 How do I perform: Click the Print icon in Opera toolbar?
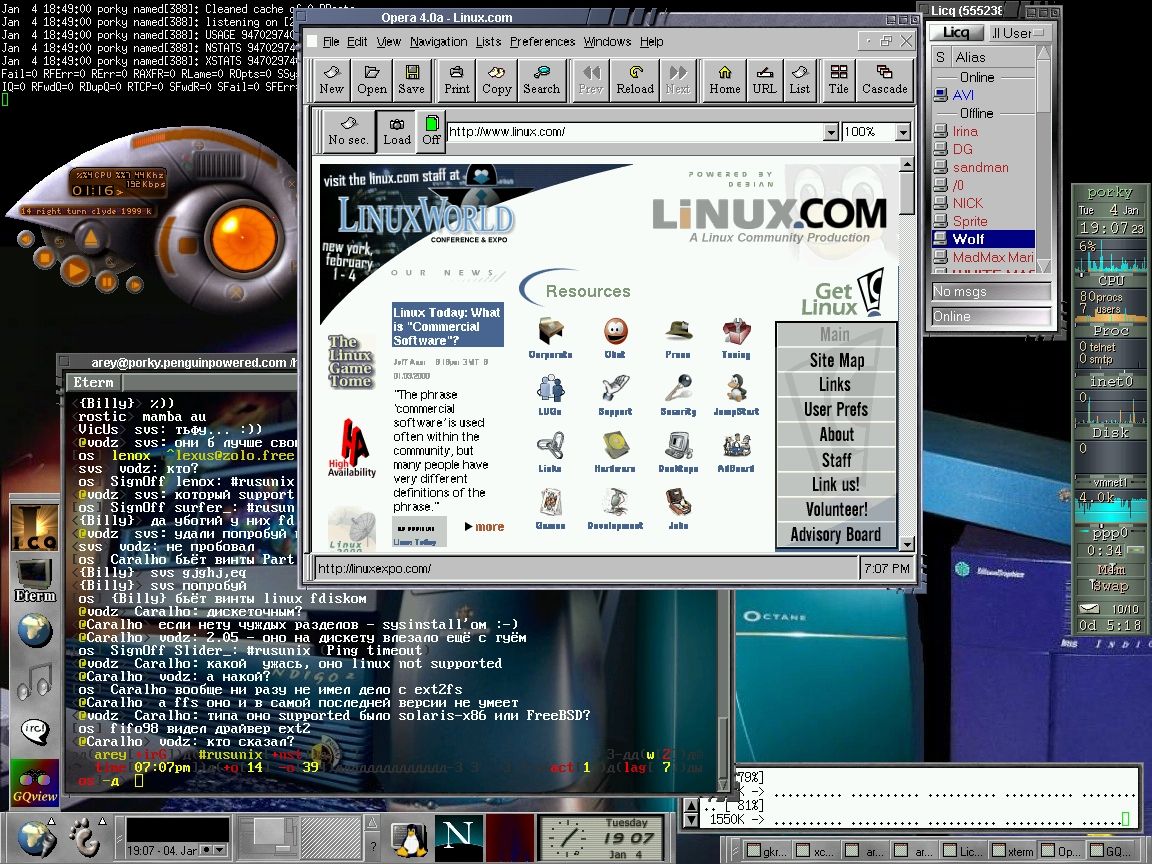tap(457, 79)
